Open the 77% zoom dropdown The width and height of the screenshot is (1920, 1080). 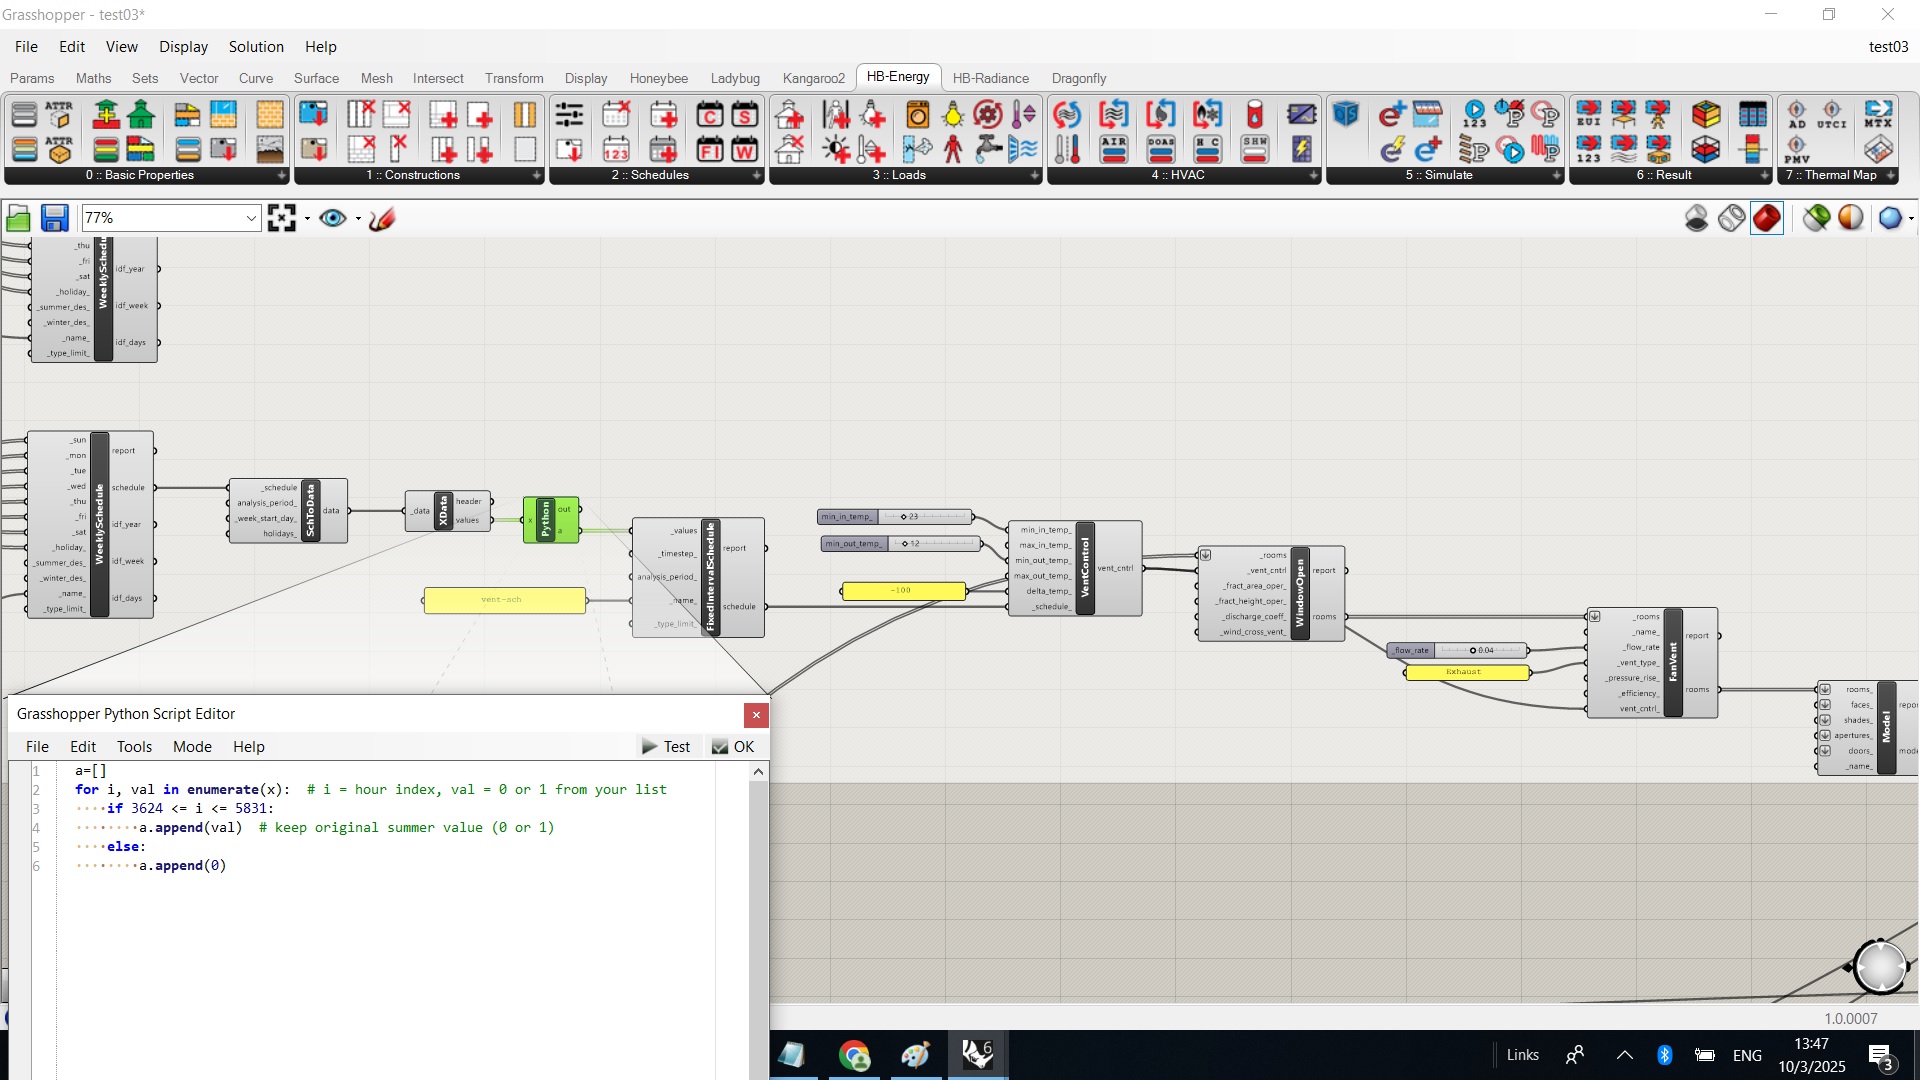(251, 218)
